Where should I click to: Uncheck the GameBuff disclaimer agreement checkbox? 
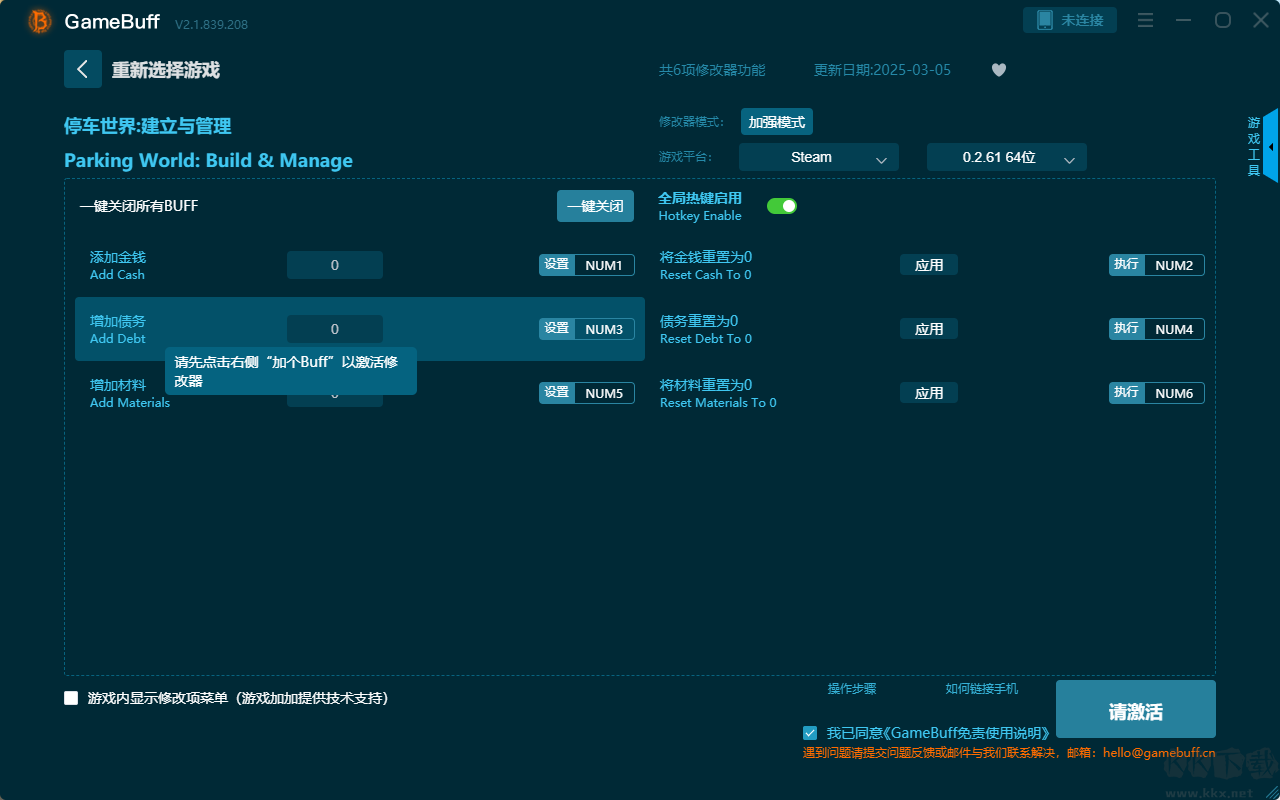point(810,733)
